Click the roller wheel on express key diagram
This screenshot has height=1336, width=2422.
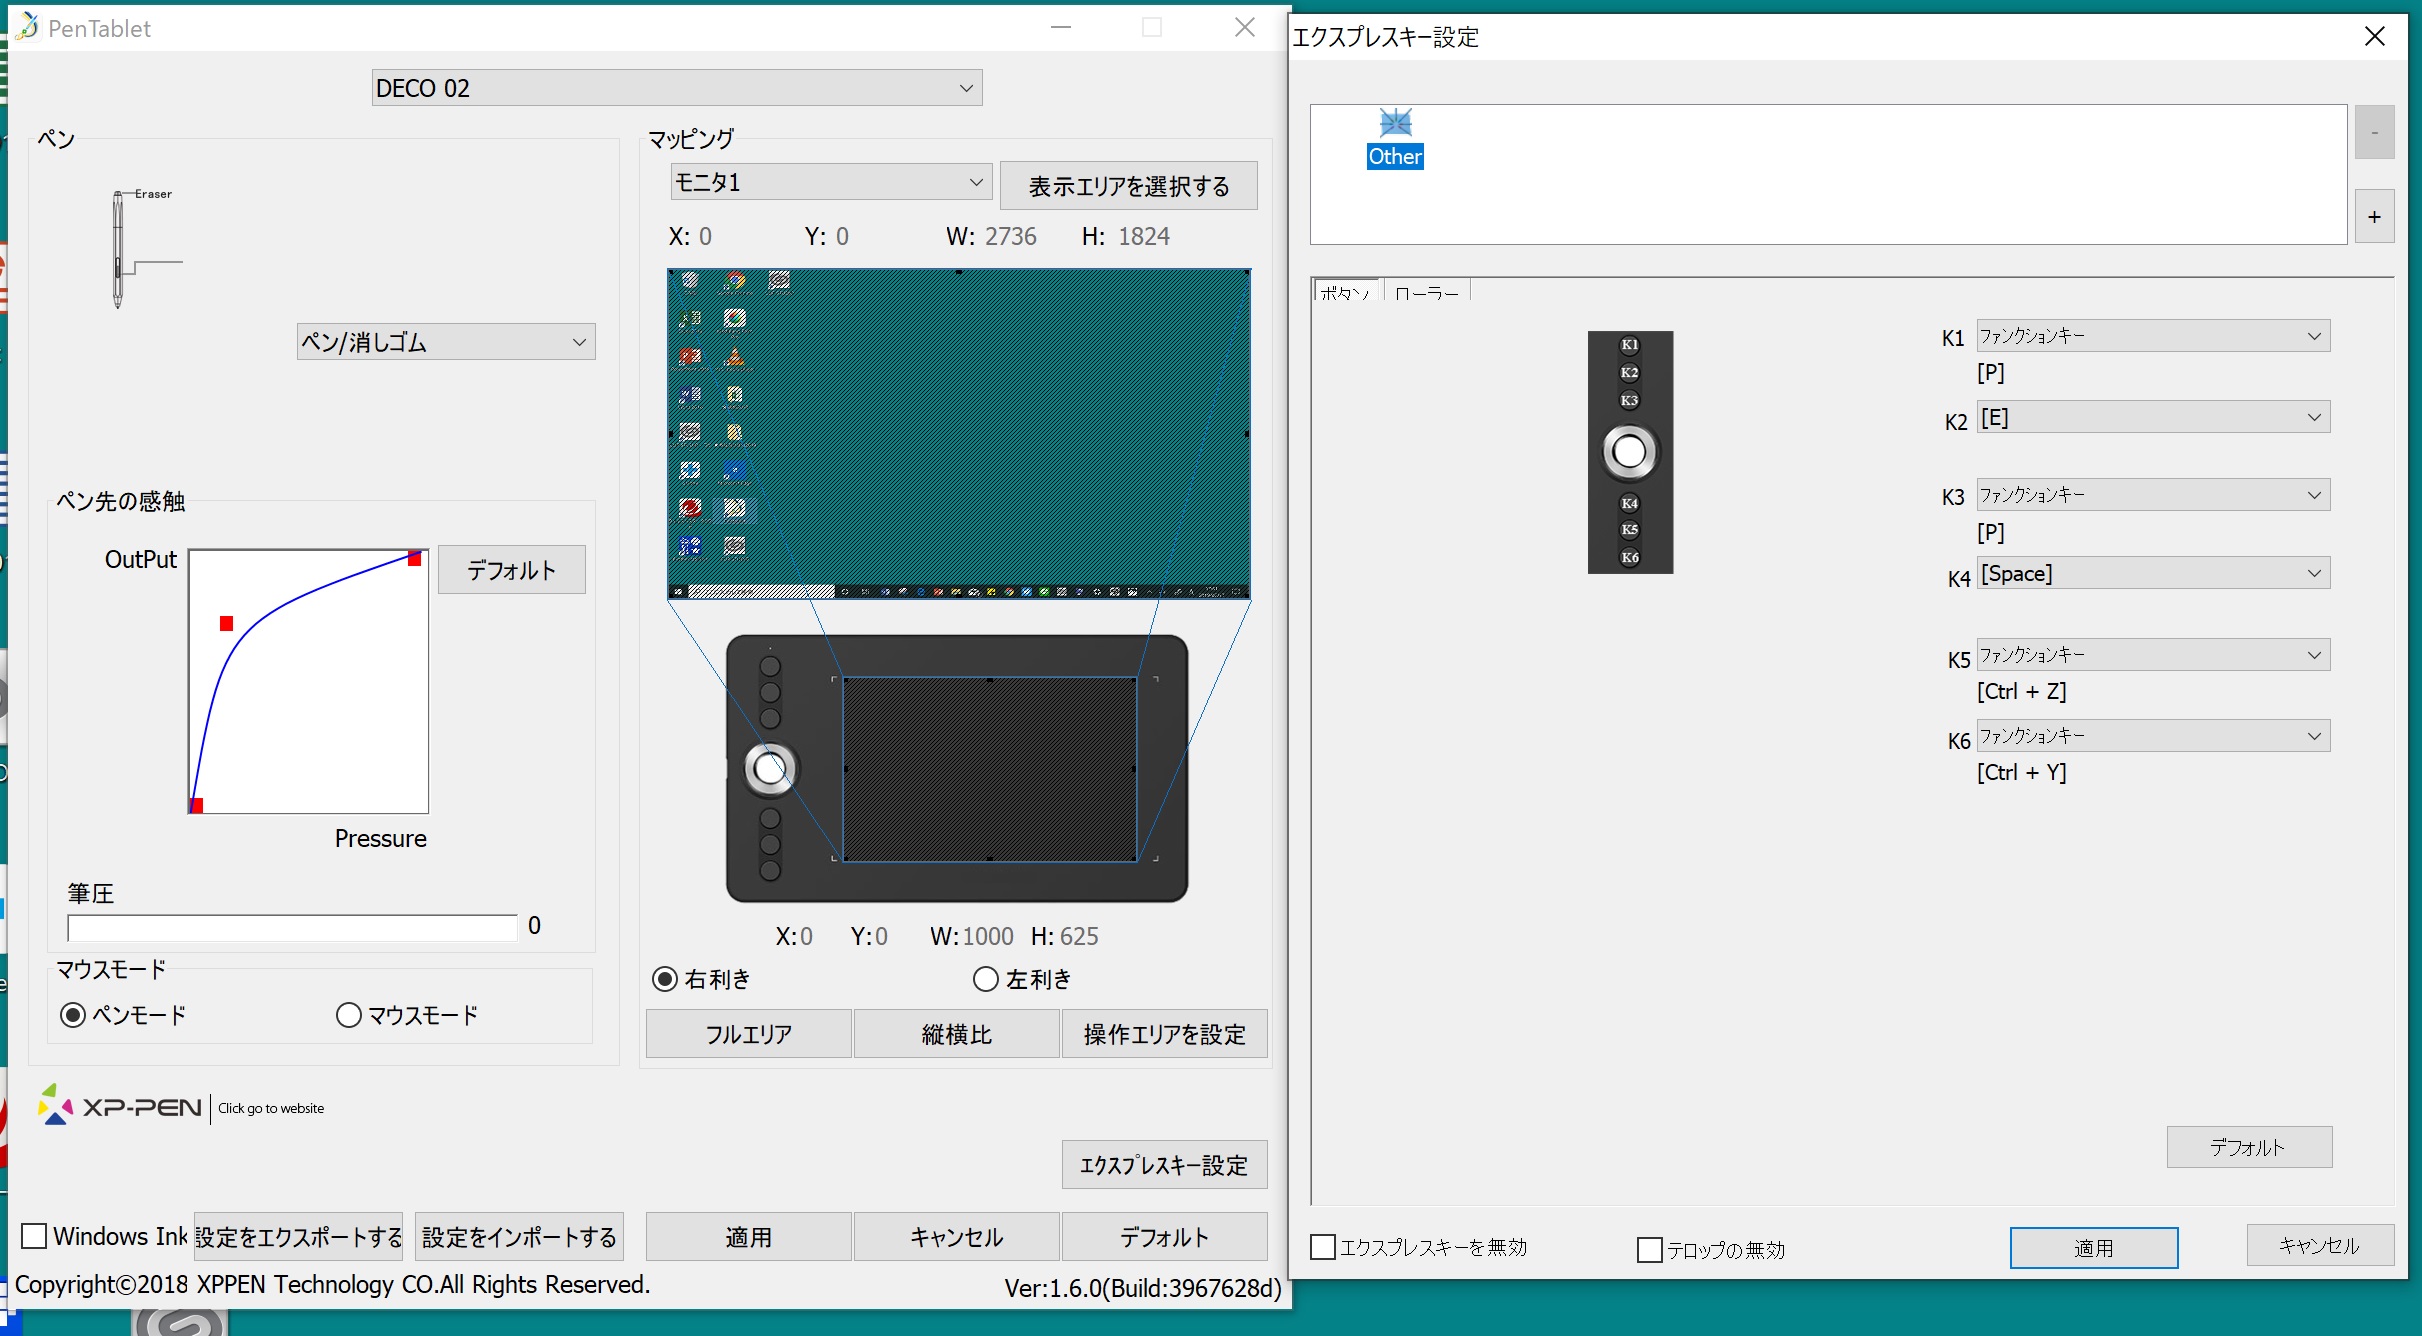tap(1630, 452)
